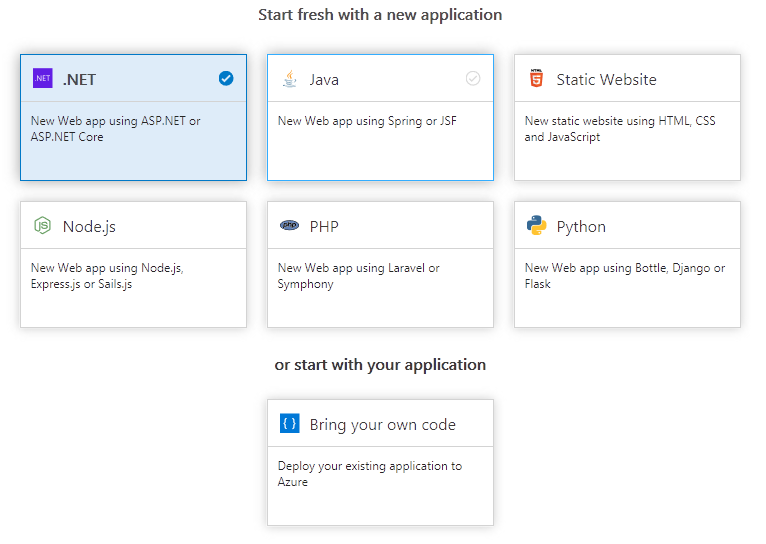Click 'New Web app using ASP.NET or ASP.NET Core' text
This screenshot has width=766, height=544.
click(116, 129)
